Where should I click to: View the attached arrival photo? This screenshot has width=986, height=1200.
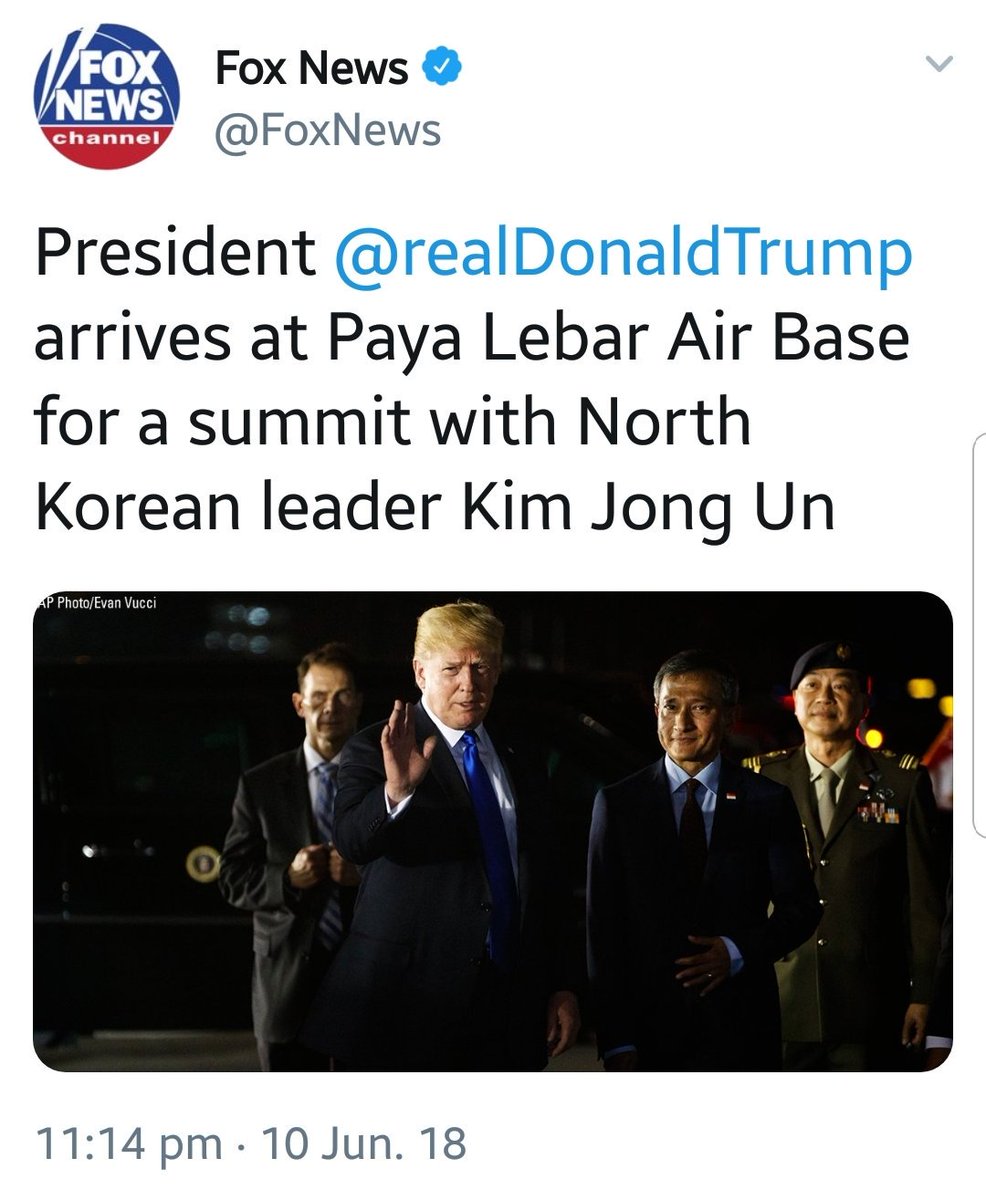(493, 831)
